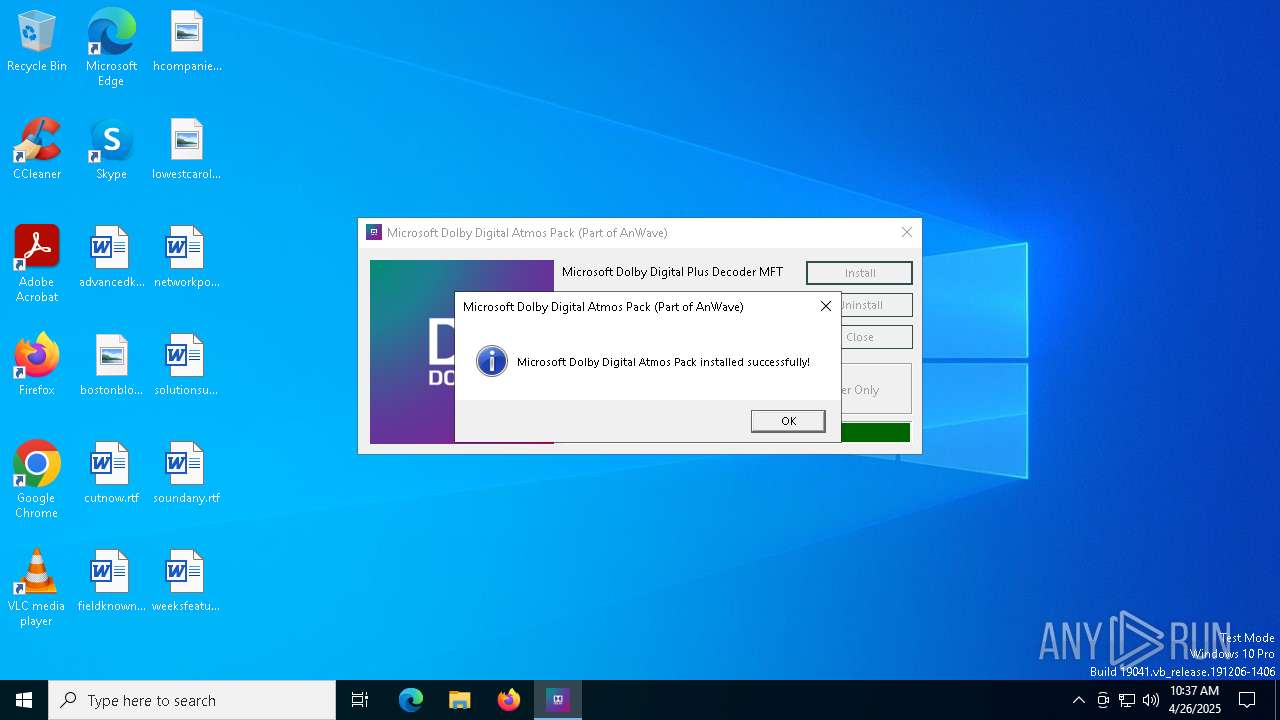Open the network status tray icon
Image resolution: width=1280 pixels, height=720 pixels.
[1127, 700]
